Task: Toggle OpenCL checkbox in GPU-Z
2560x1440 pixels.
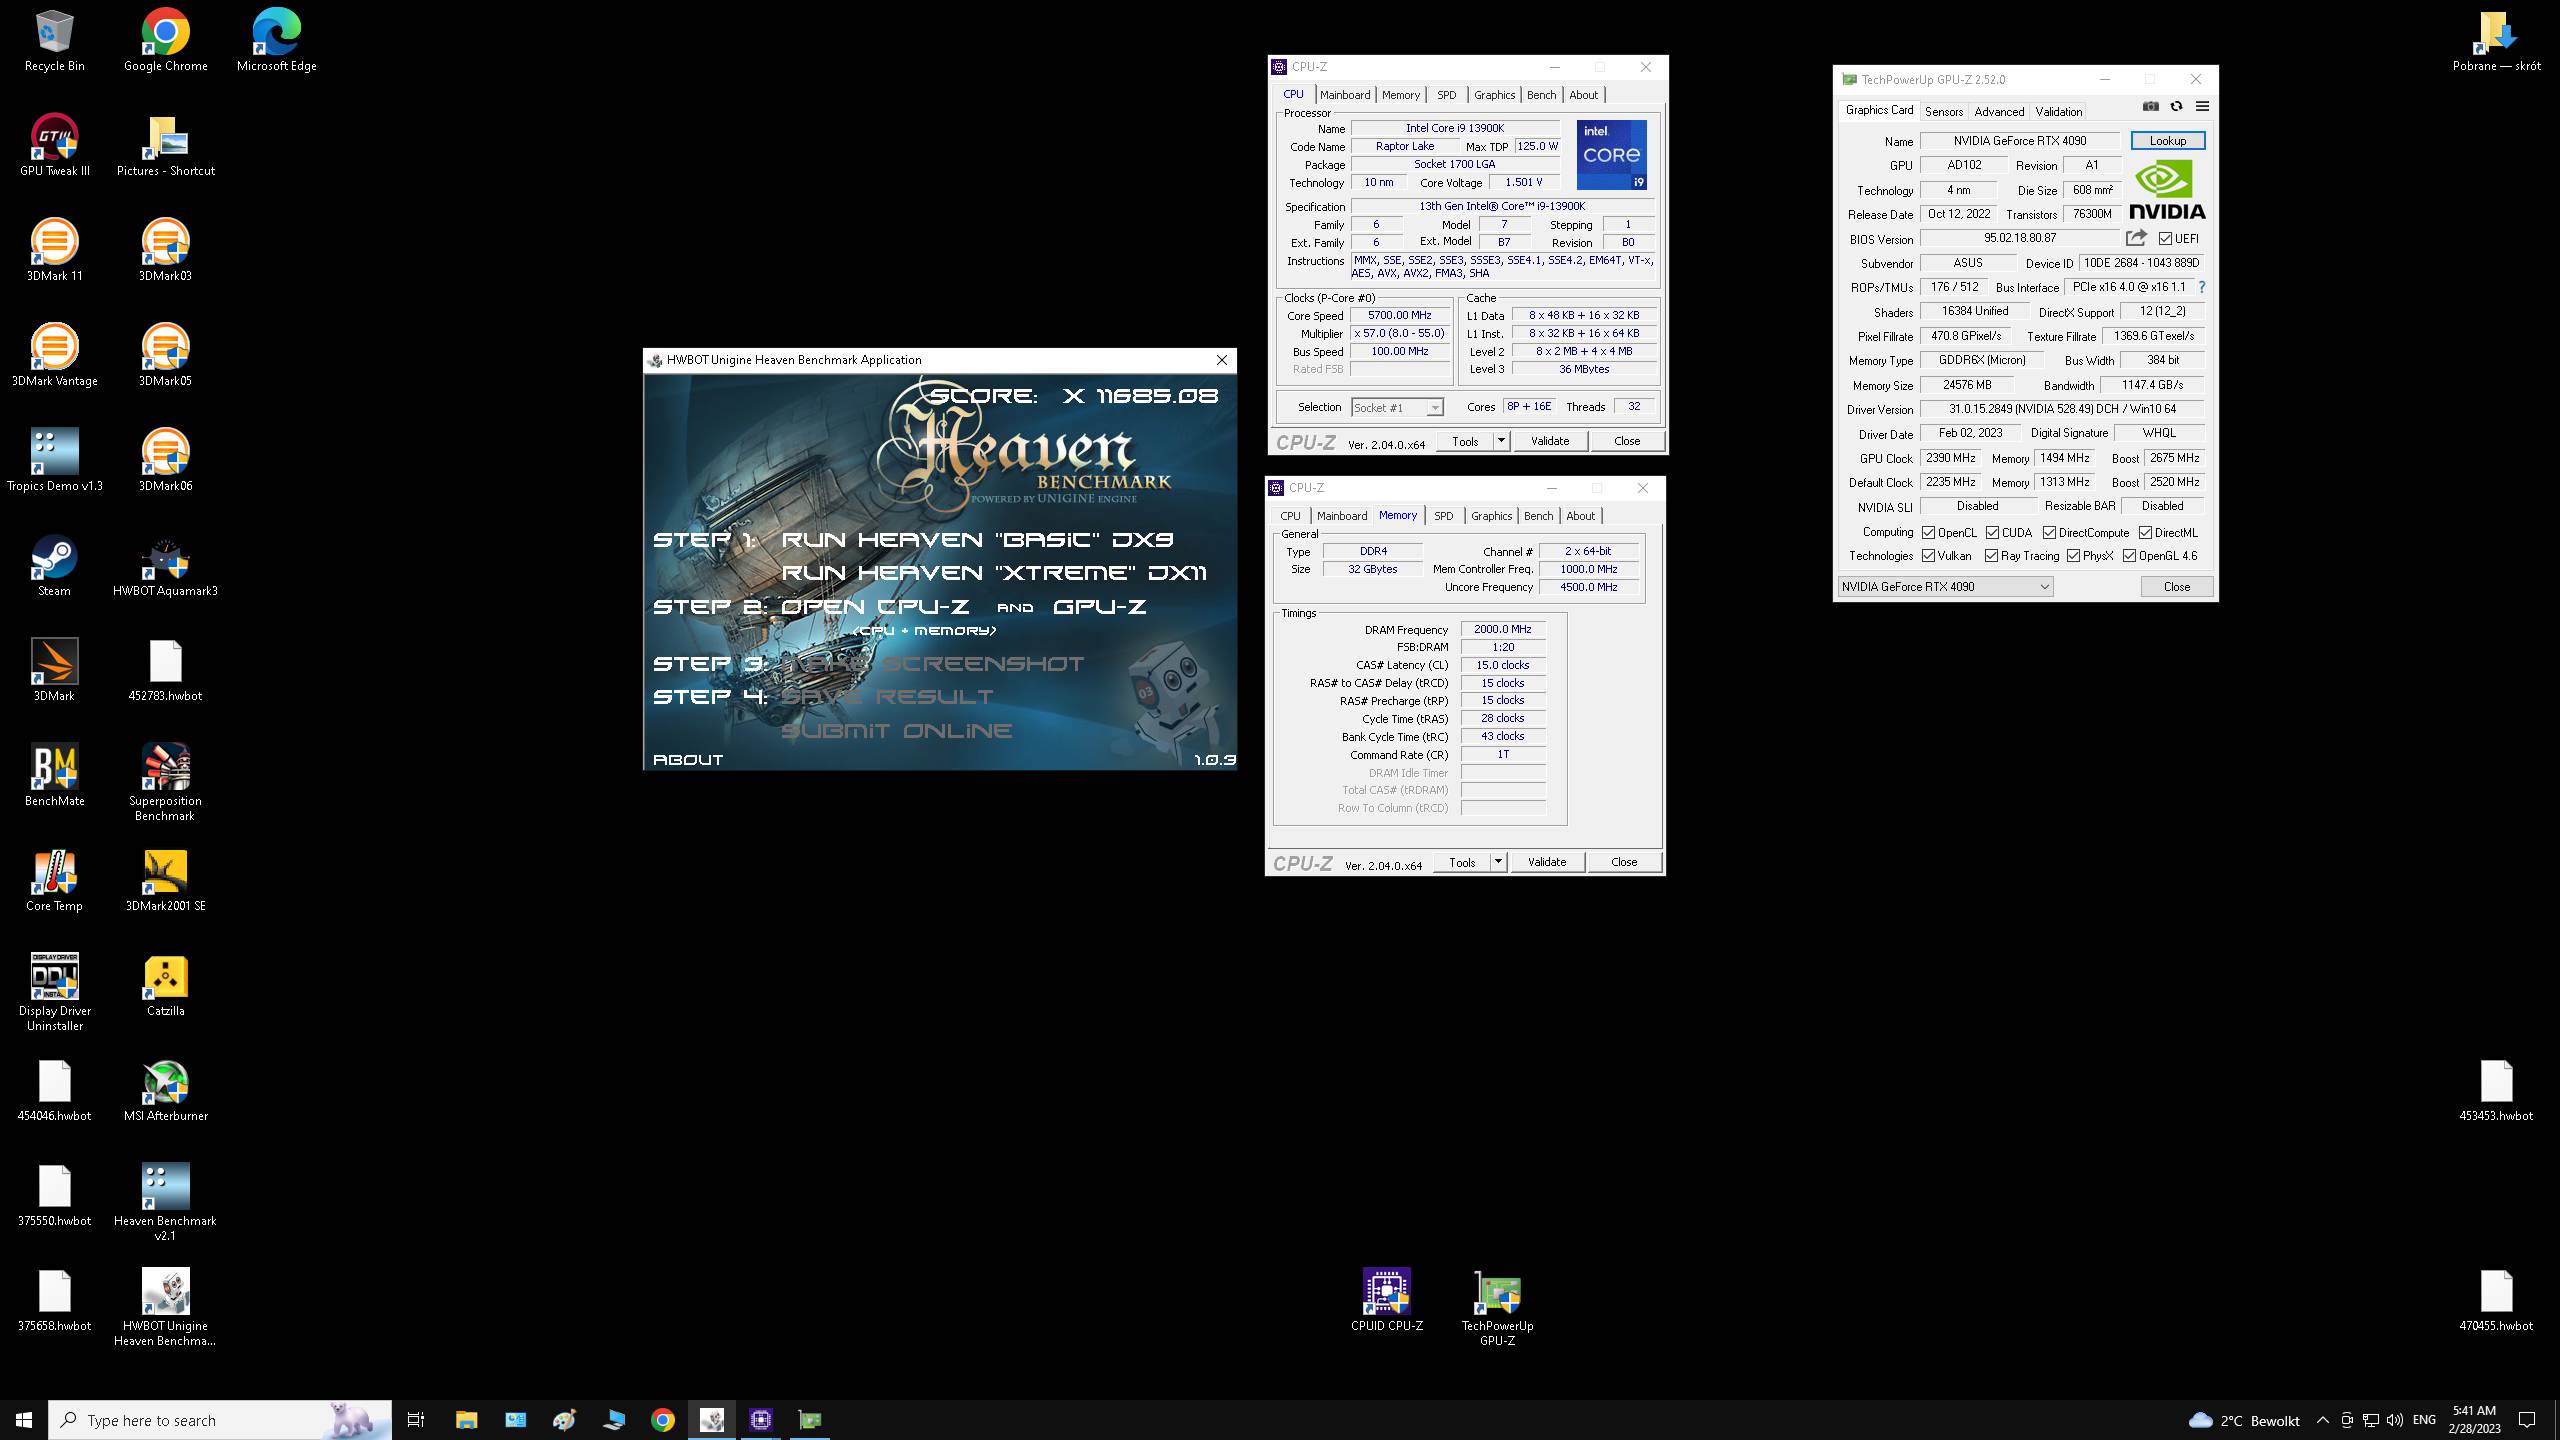Action: pos(1928,533)
